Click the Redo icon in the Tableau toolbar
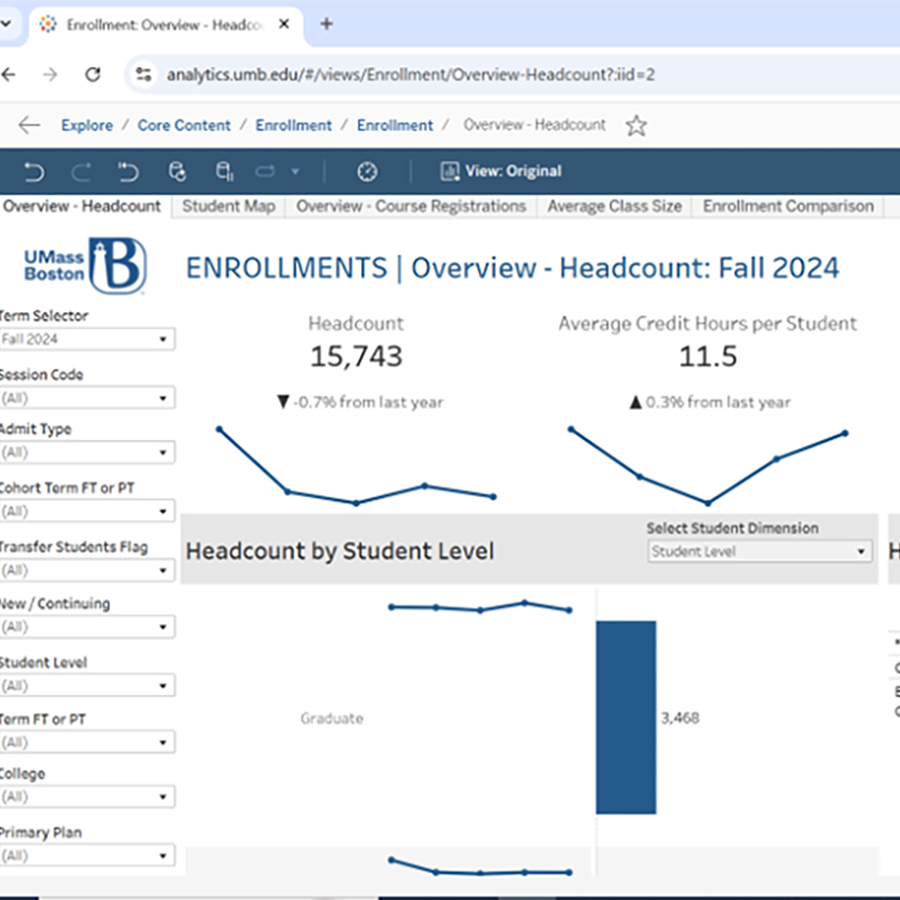 [x=81, y=172]
